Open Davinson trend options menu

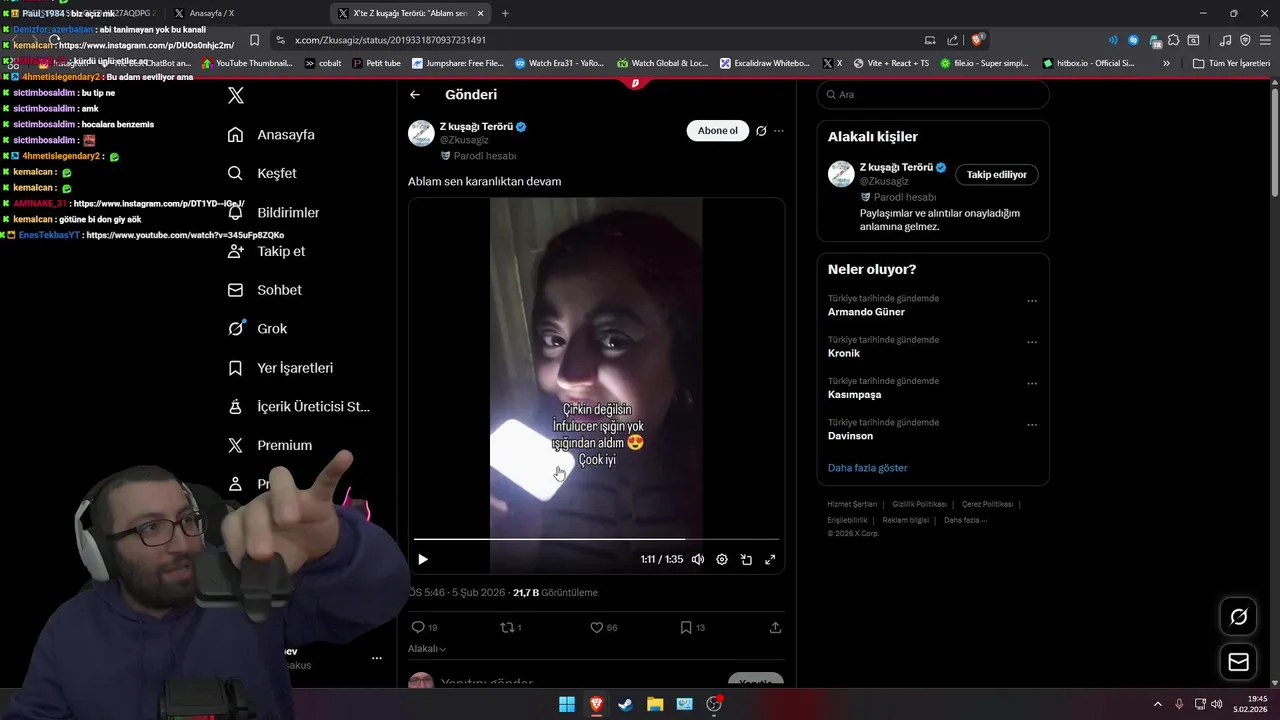[x=1032, y=425]
